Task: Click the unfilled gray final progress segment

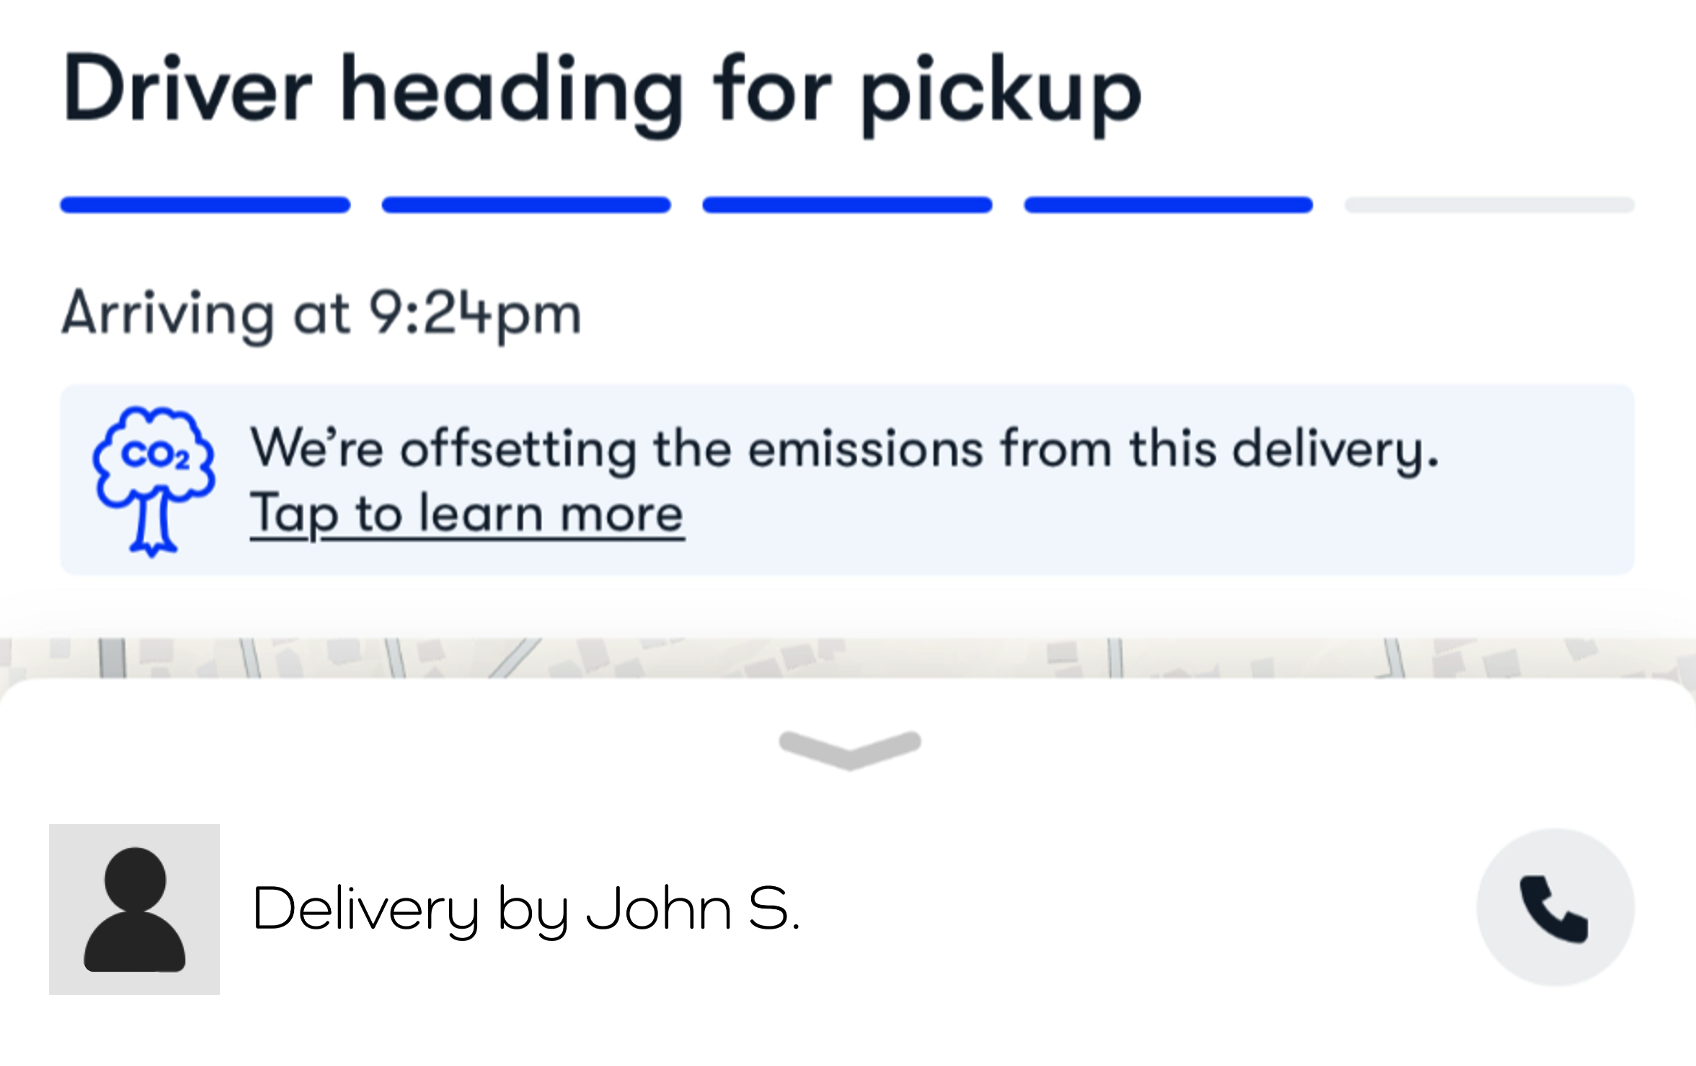Action: pyautogui.click(x=1489, y=205)
